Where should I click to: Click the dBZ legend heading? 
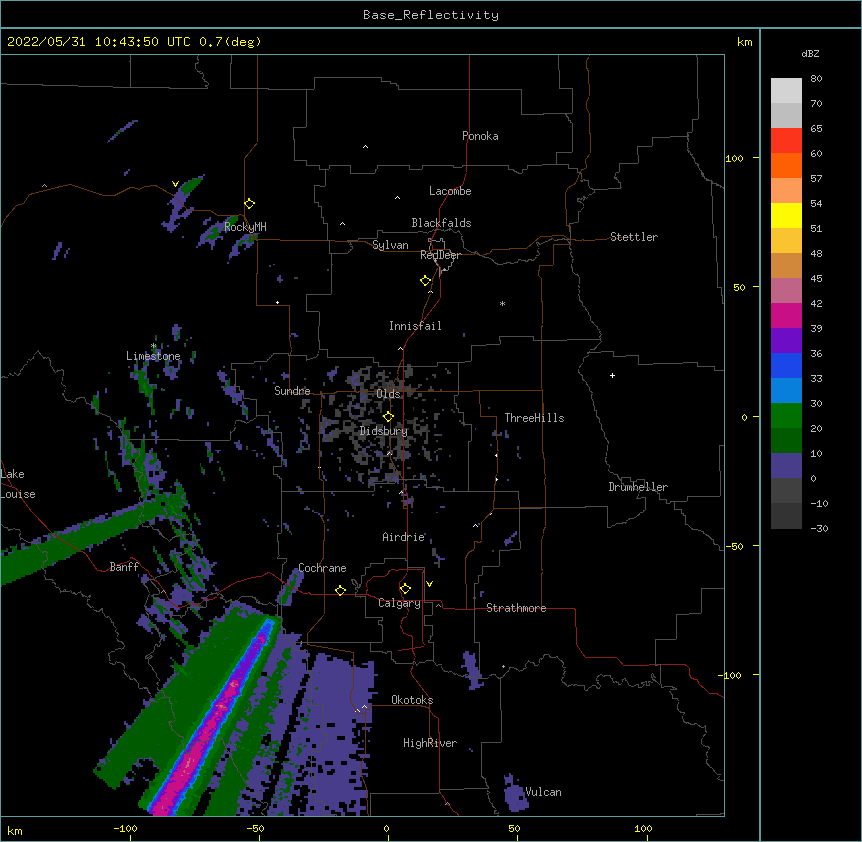(x=810, y=54)
